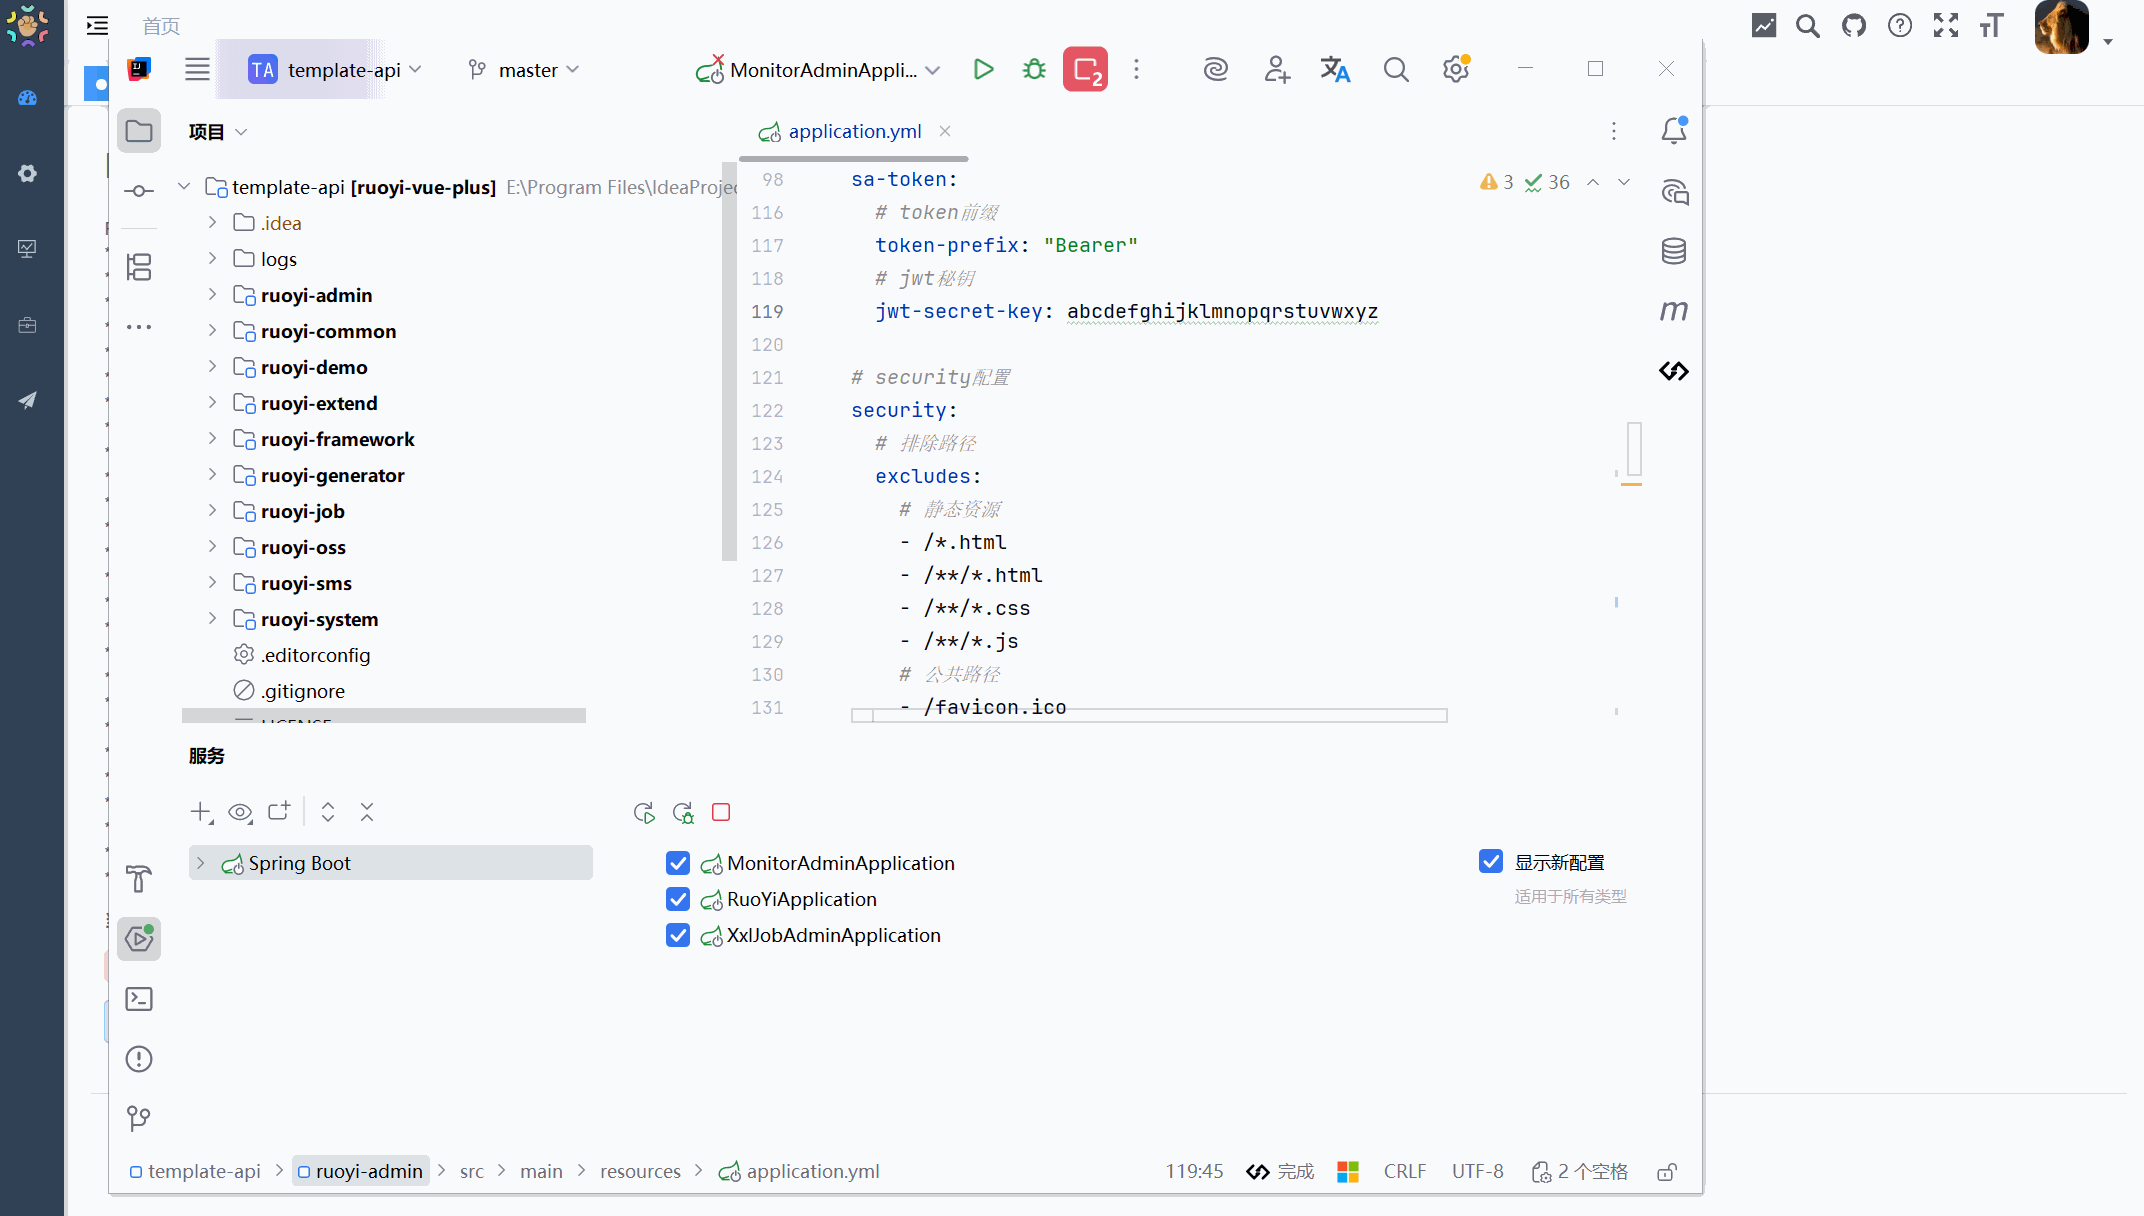Viewport: 2144px width, 1216px height.
Task: Open the Problems tool window icon
Action: [x=139, y=1059]
